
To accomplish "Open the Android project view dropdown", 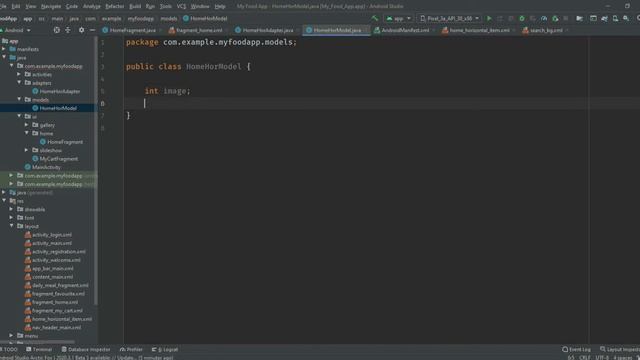I will [x=16, y=30].
